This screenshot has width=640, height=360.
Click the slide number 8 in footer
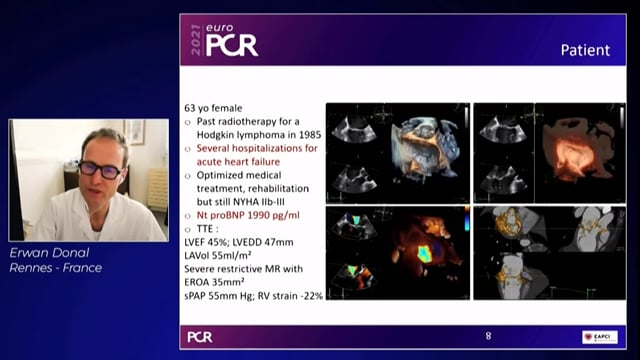(x=488, y=336)
